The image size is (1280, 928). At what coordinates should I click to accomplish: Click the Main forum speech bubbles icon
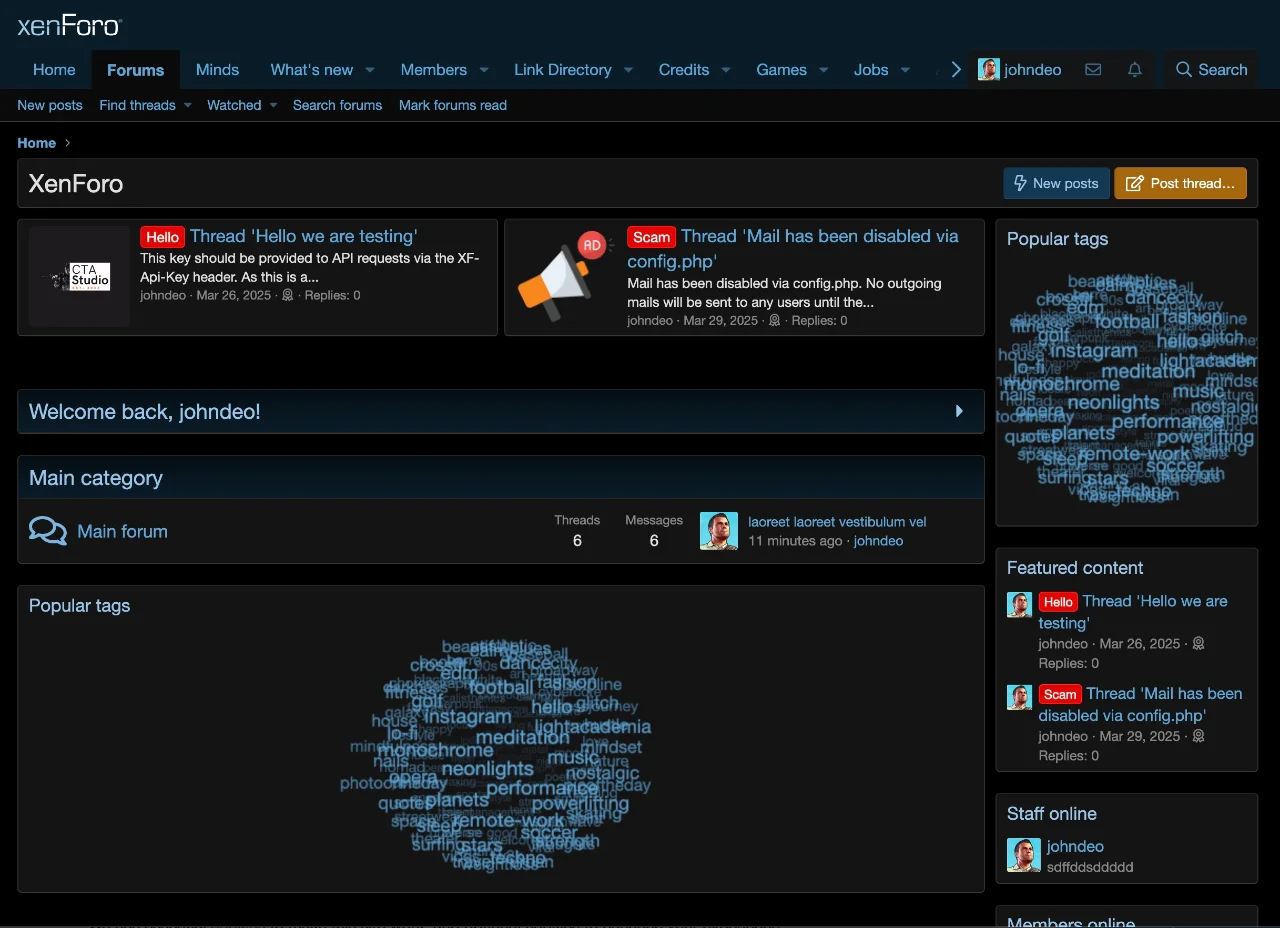[x=48, y=531]
